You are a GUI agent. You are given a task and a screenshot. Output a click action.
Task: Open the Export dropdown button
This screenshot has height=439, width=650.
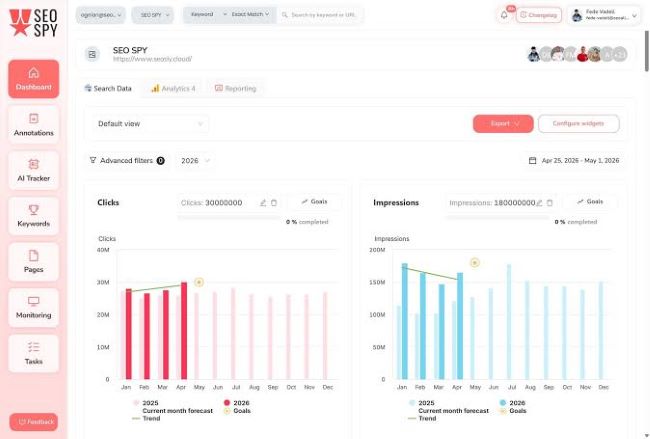pyautogui.click(x=503, y=124)
